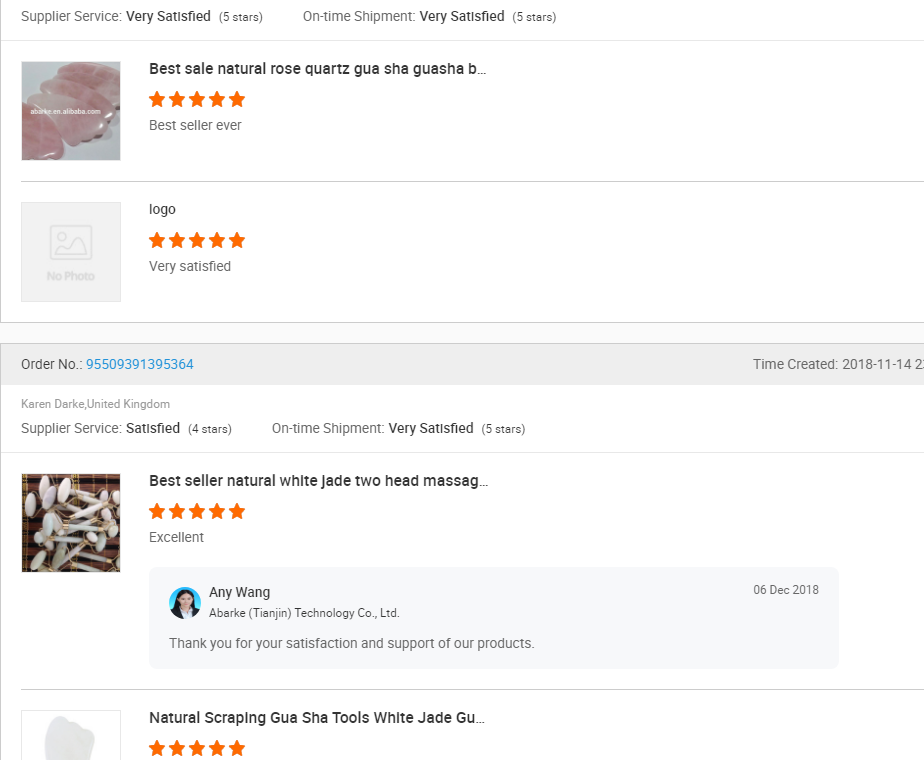Viewport: 924px width, 760px height.
Task: Open Best sale natural rose quartz product title
Action: pos(318,69)
